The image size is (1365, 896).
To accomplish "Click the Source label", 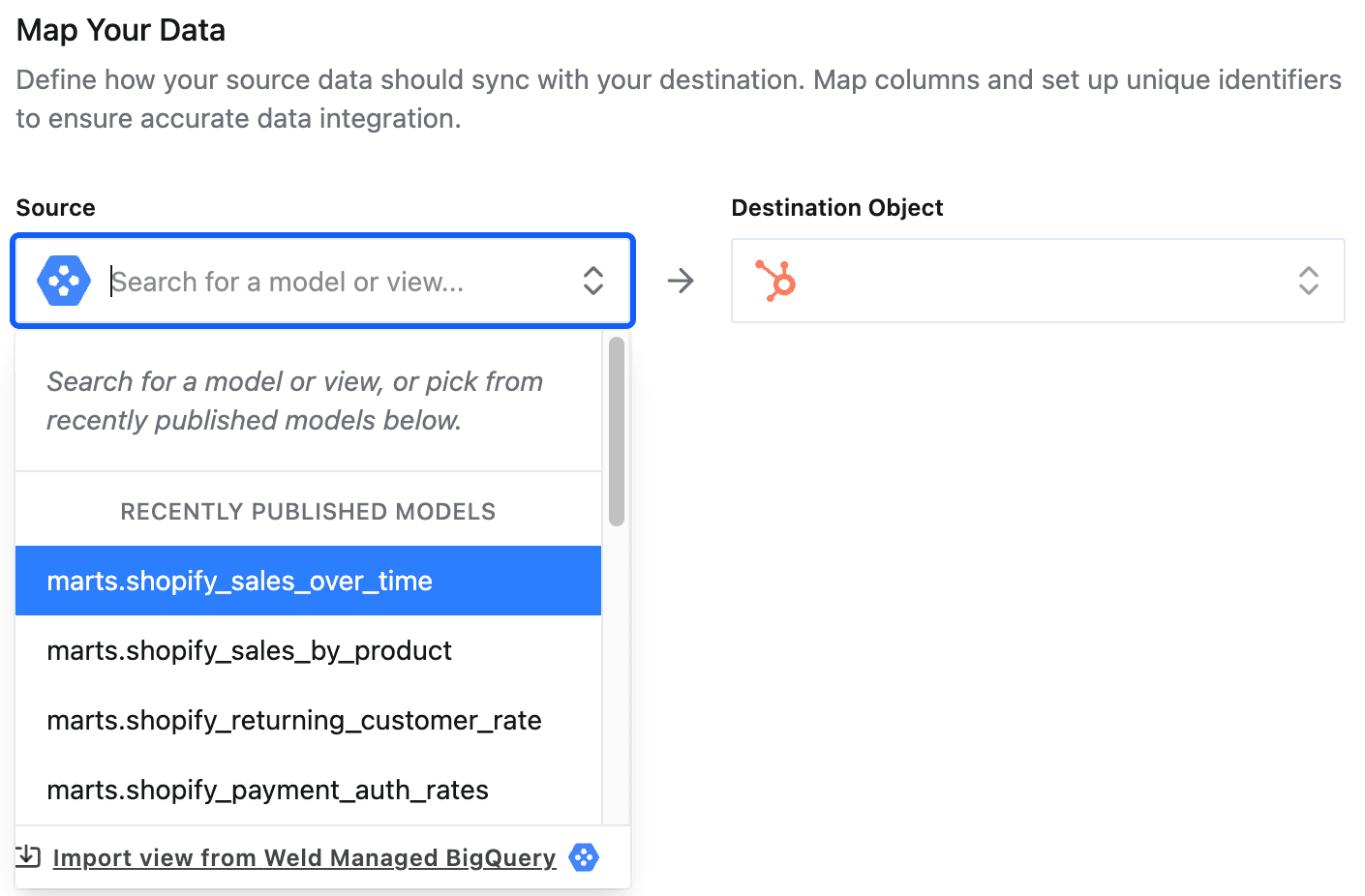I will coord(56,208).
